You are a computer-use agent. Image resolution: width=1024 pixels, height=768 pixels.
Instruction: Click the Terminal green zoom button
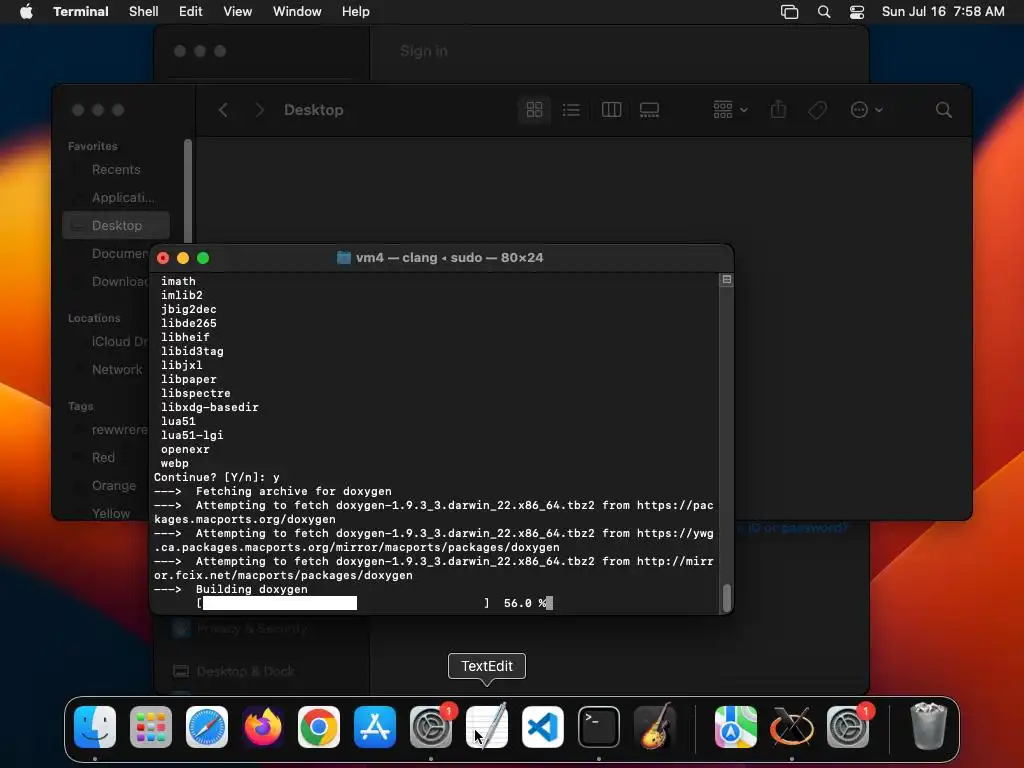(x=203, y=259)
